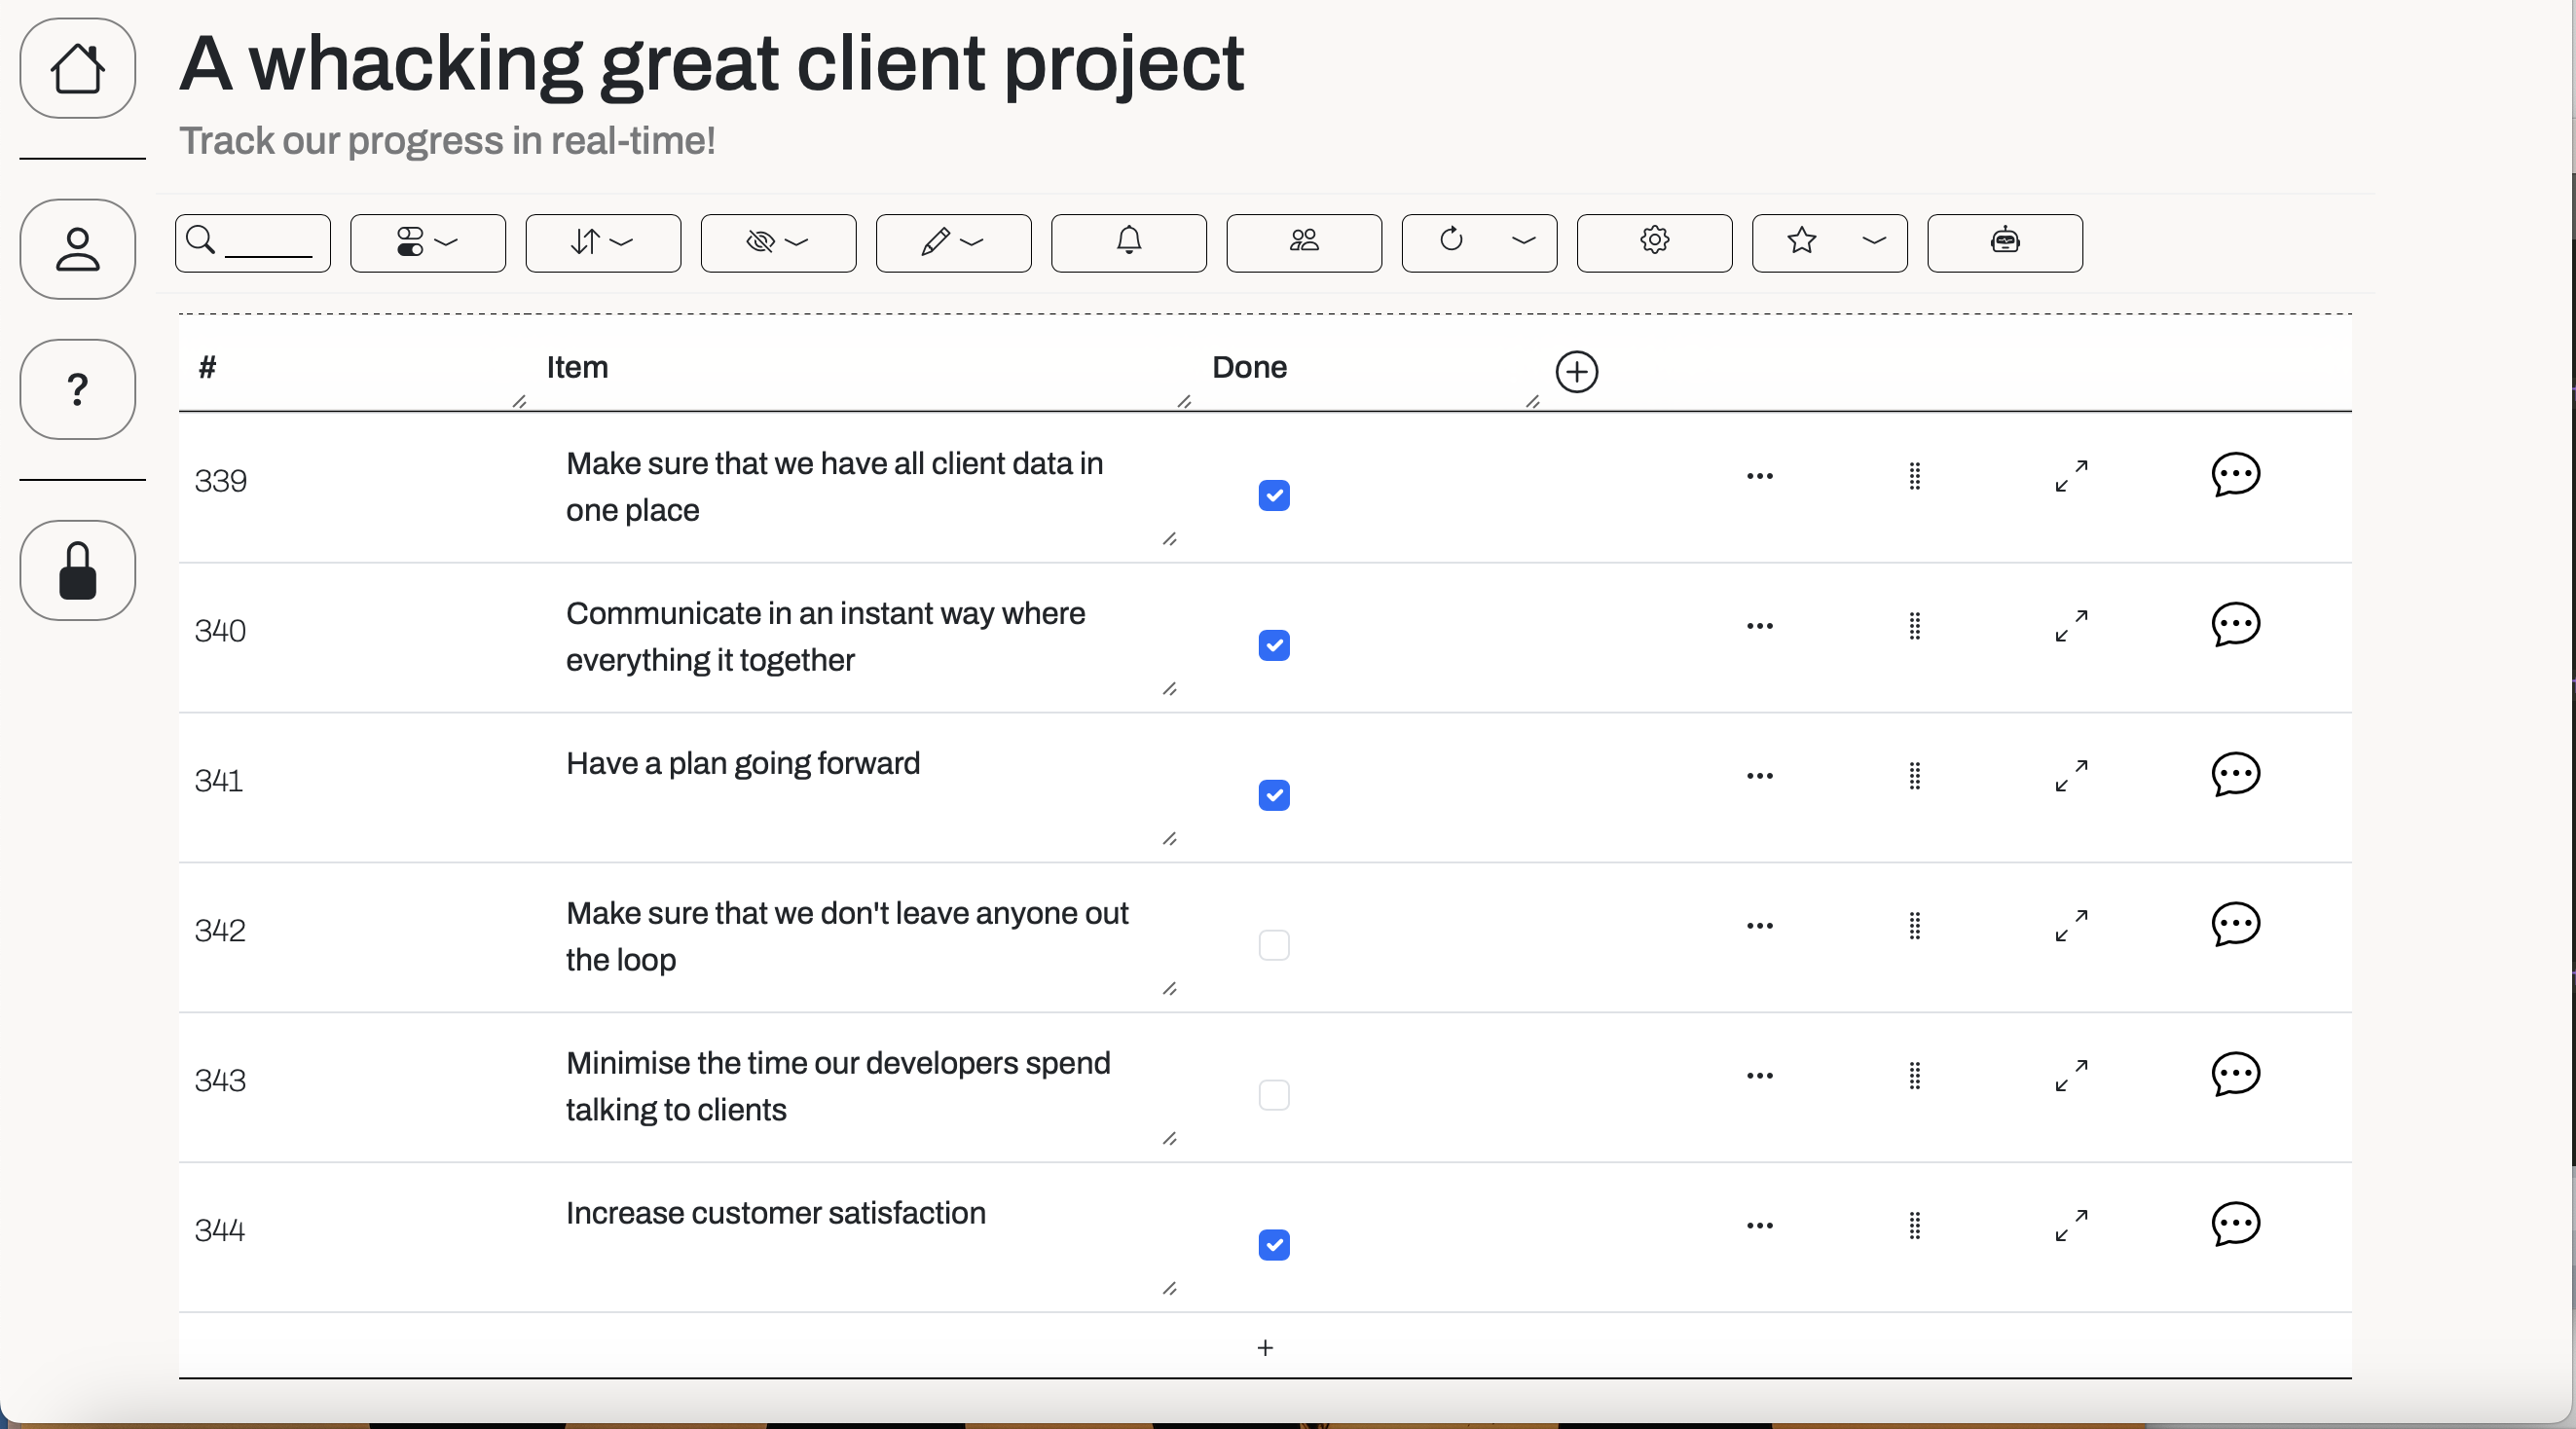Click the people sharing icon
Viewport: 2576px width, 1429px height.
tap(1303, 242)
